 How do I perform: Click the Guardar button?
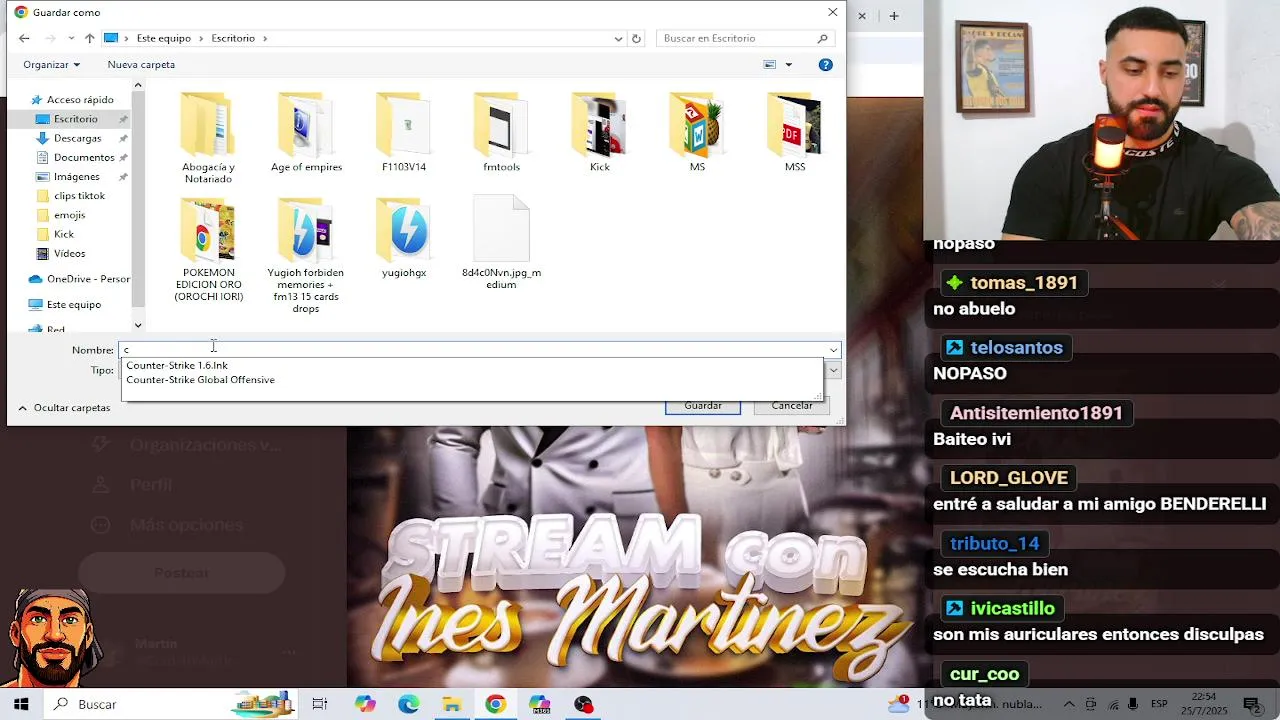(x=703, y=405)
